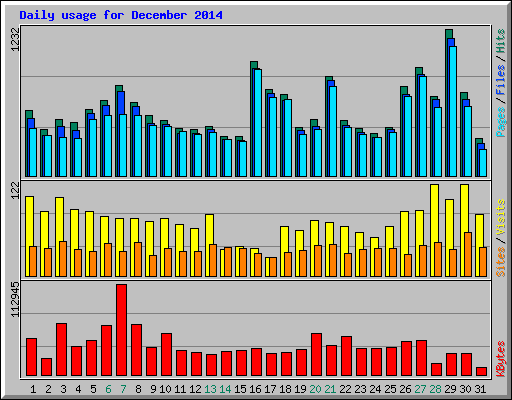Click the orange 'Sites' legend label
This screenshot has width=512, height=400.
[x=501, y=262]
